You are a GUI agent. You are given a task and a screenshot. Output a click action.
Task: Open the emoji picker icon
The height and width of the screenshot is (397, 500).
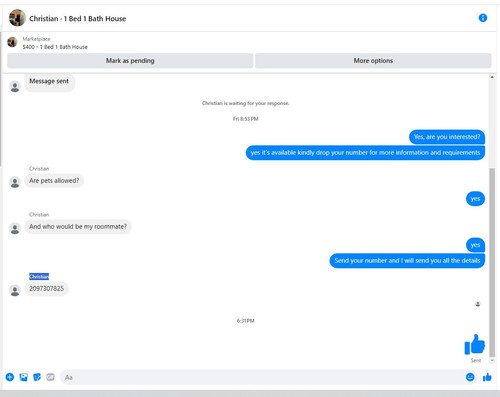click(x=470, y=377)
